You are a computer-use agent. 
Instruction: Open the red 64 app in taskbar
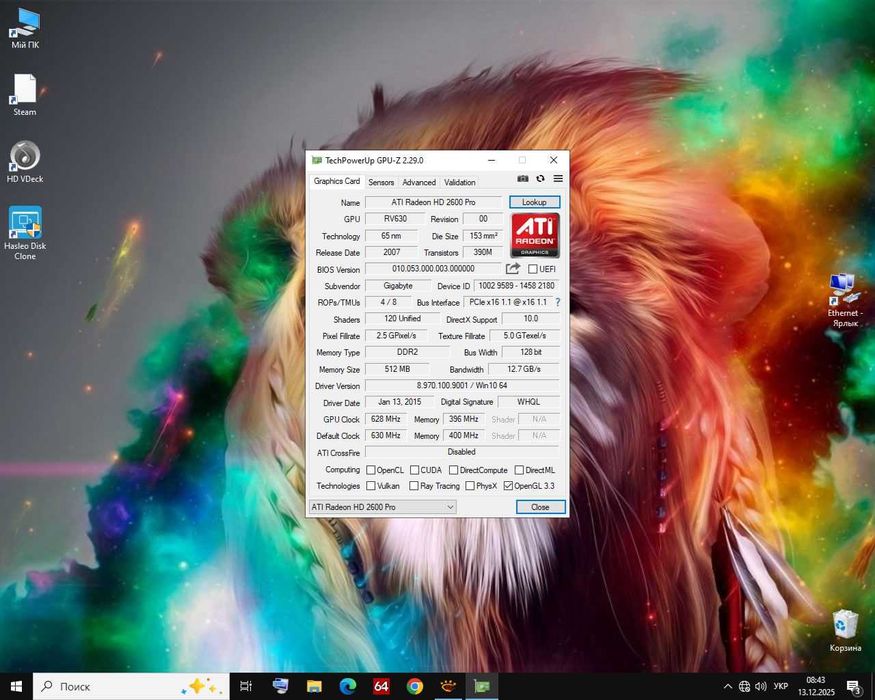(x=381, y=686)
